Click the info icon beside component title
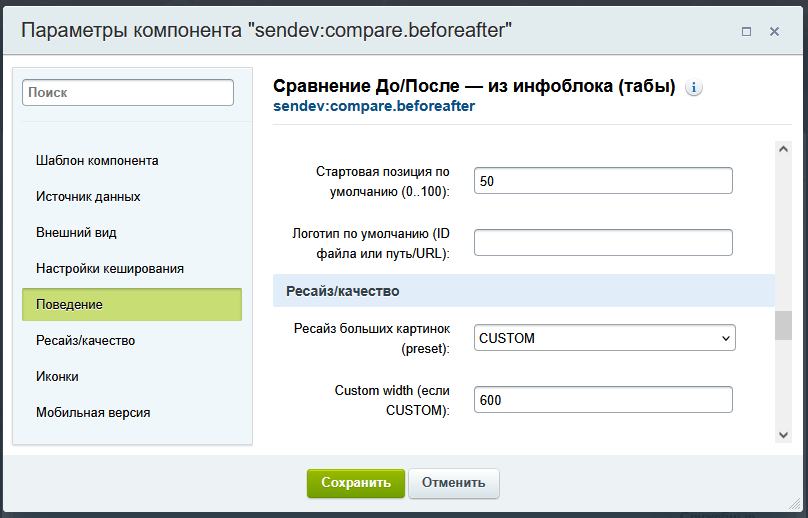808x518 pixels. coord(694,87)
